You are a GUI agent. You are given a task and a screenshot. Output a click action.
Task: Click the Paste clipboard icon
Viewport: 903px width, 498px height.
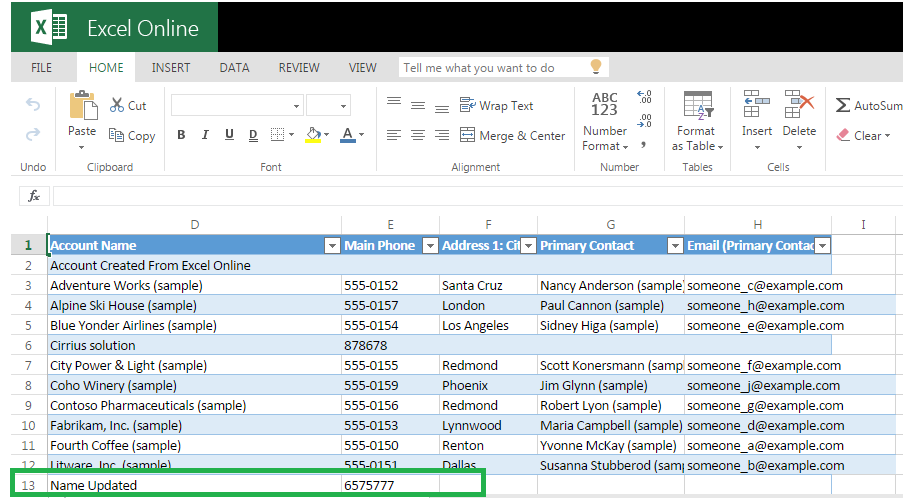coord(83,105)
